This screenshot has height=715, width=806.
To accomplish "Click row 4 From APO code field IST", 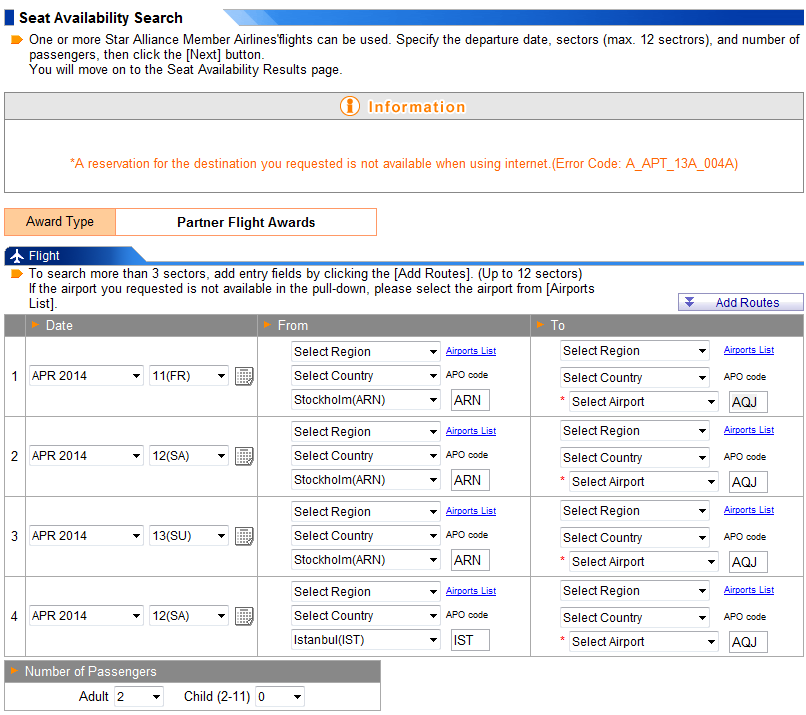I will pos(470,640).
